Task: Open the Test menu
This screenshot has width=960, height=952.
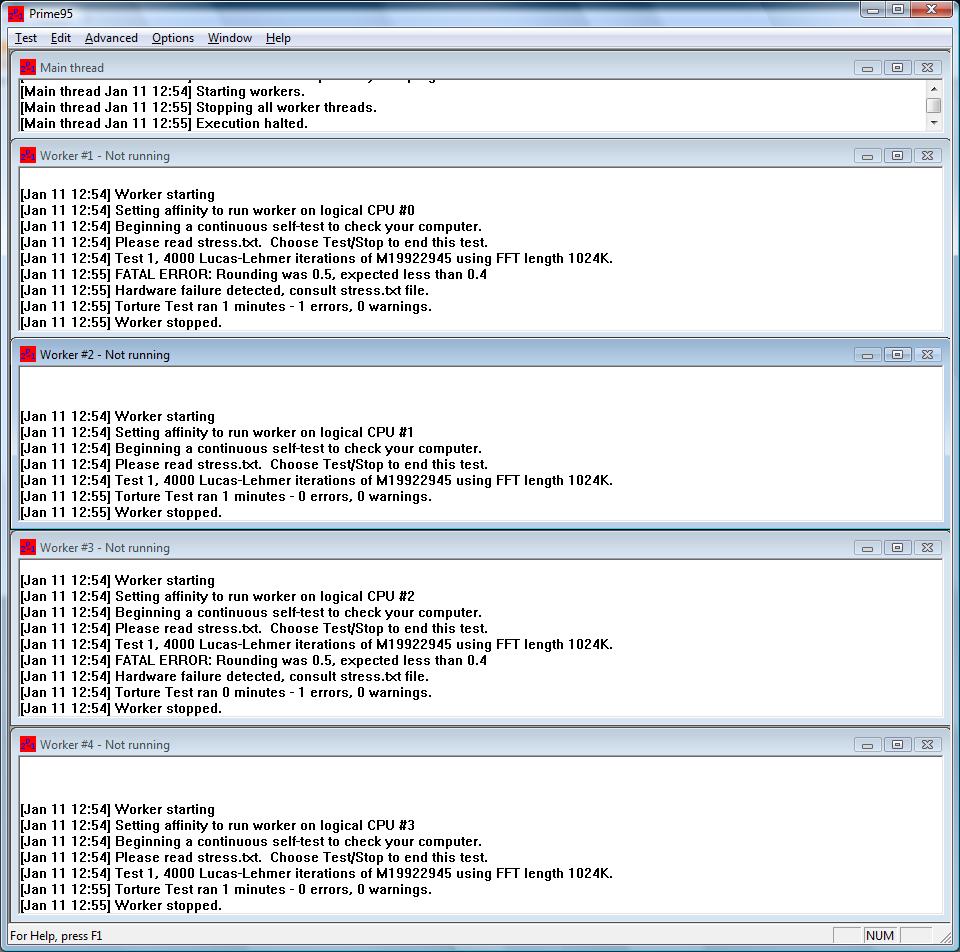Action: click(26, 38)
